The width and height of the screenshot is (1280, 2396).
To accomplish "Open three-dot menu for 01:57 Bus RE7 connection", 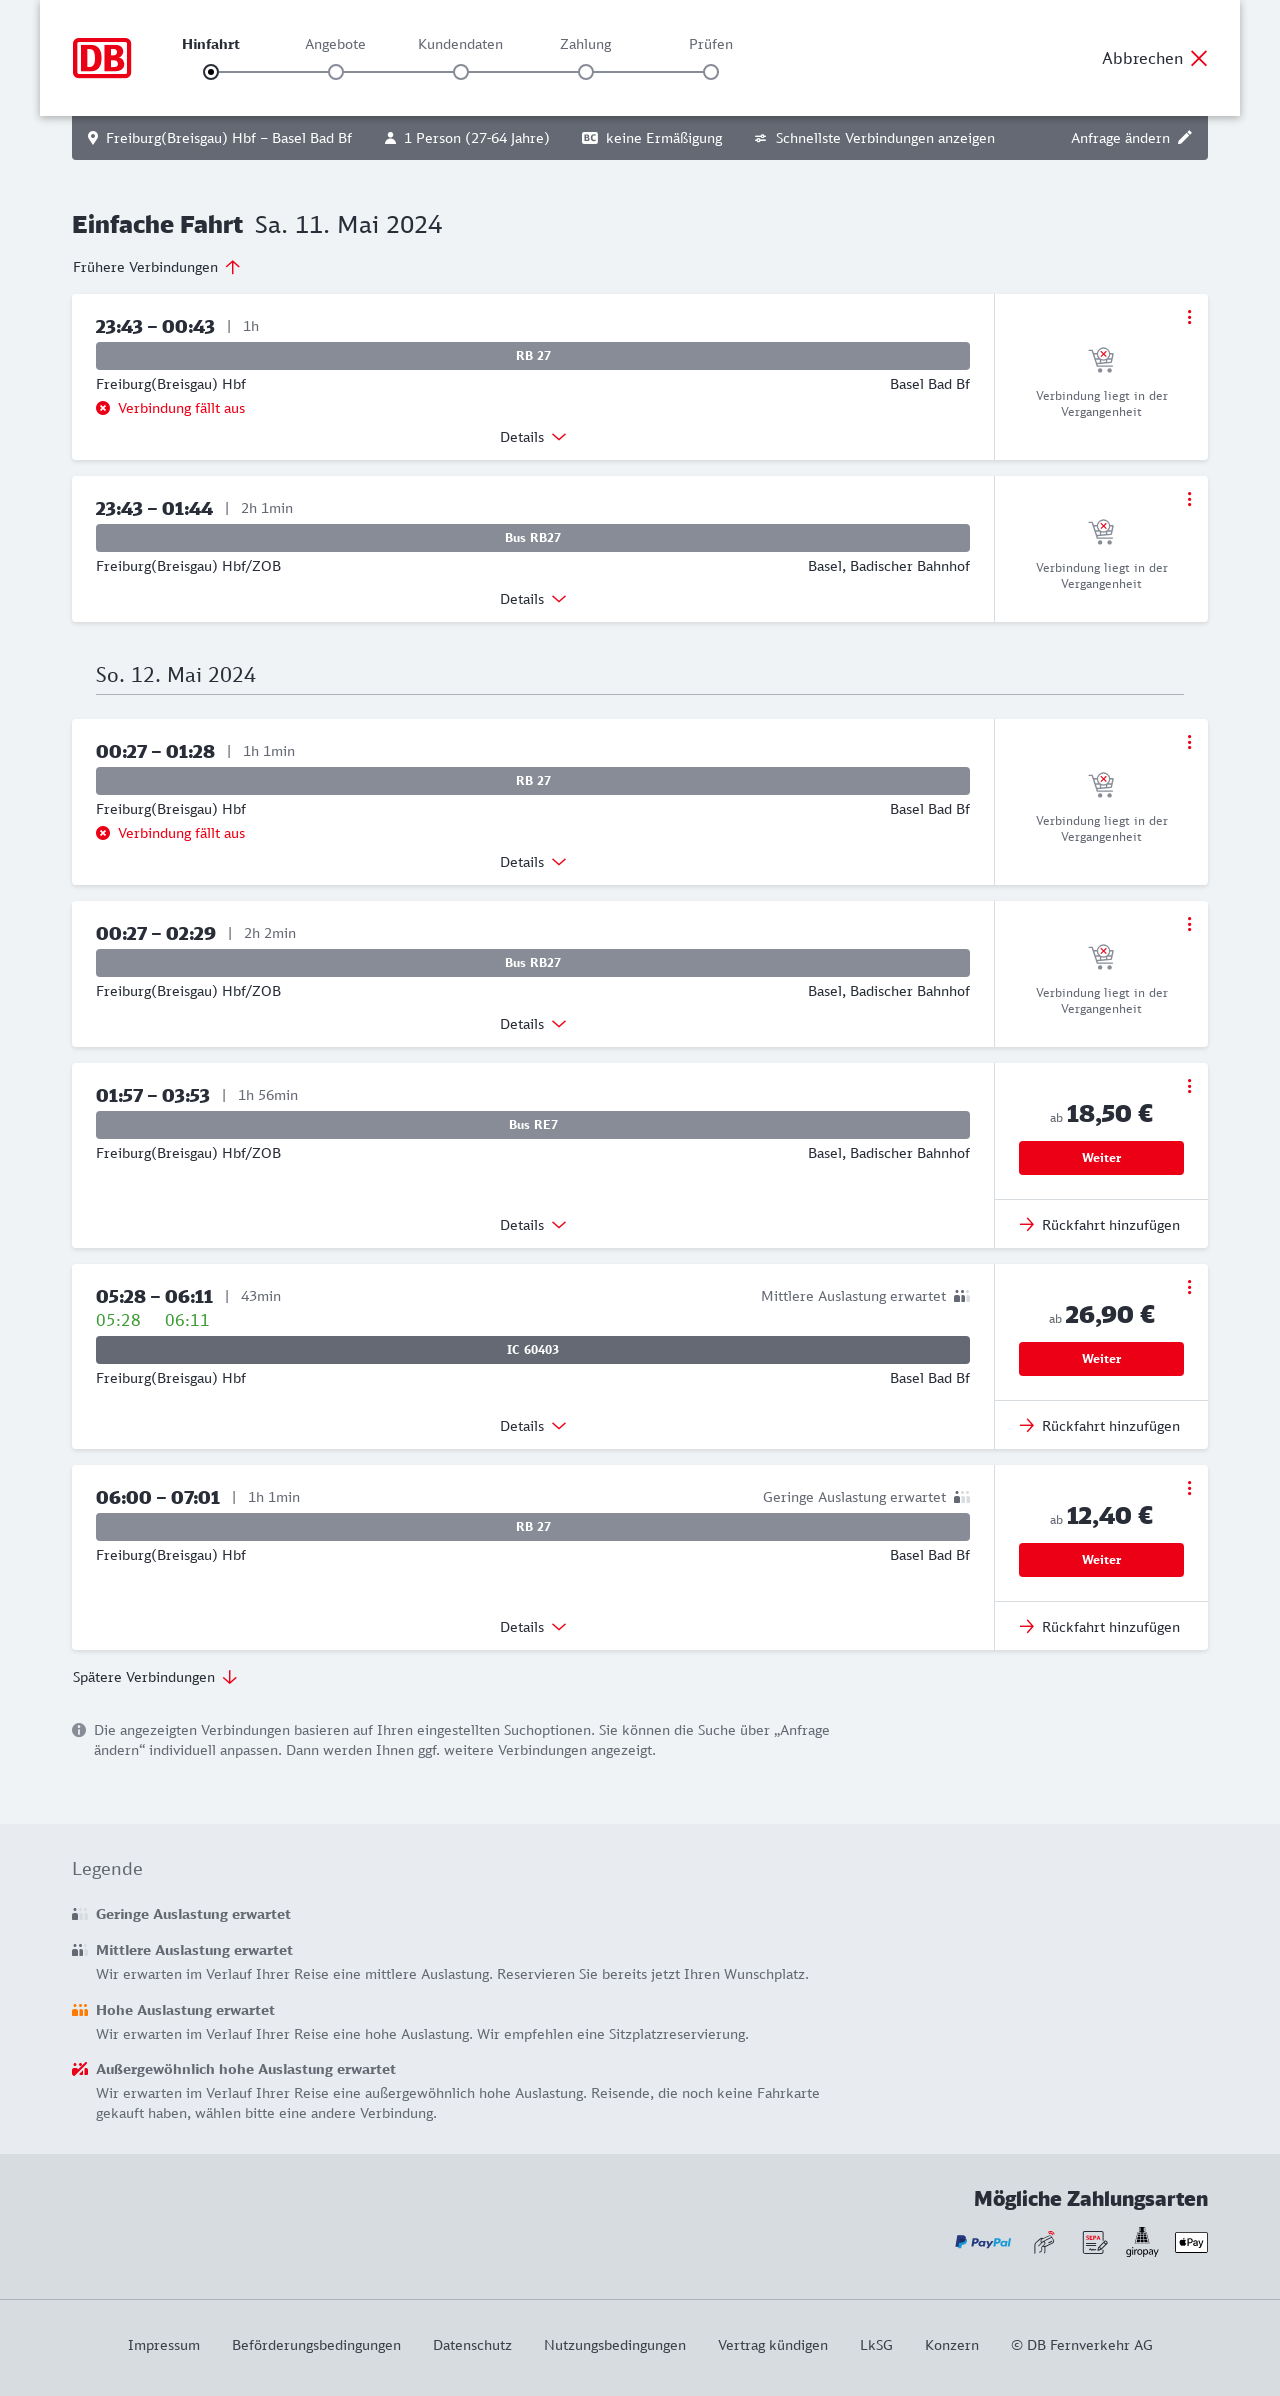I will (1189, 1086).
